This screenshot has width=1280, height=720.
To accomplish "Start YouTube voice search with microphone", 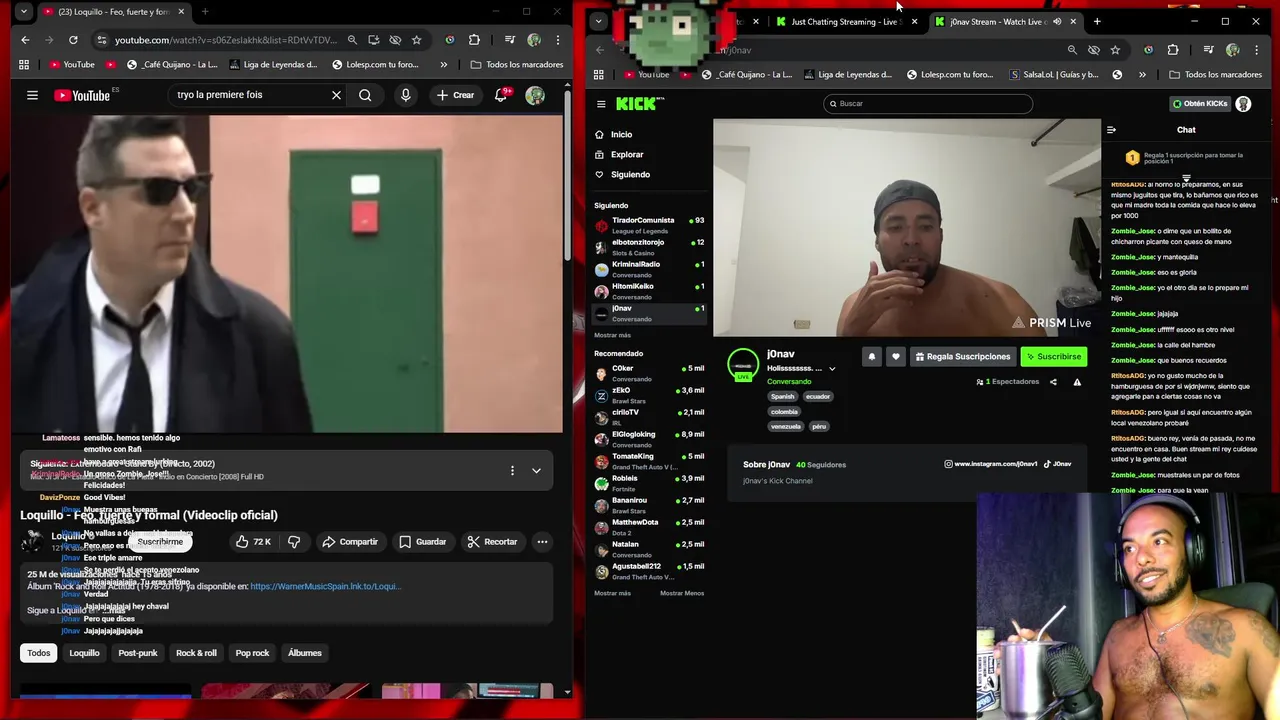I will tap(405, 95).
